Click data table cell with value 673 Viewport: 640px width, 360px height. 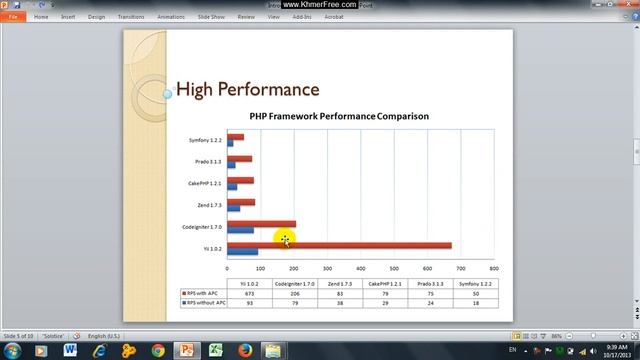click(249, 293)
